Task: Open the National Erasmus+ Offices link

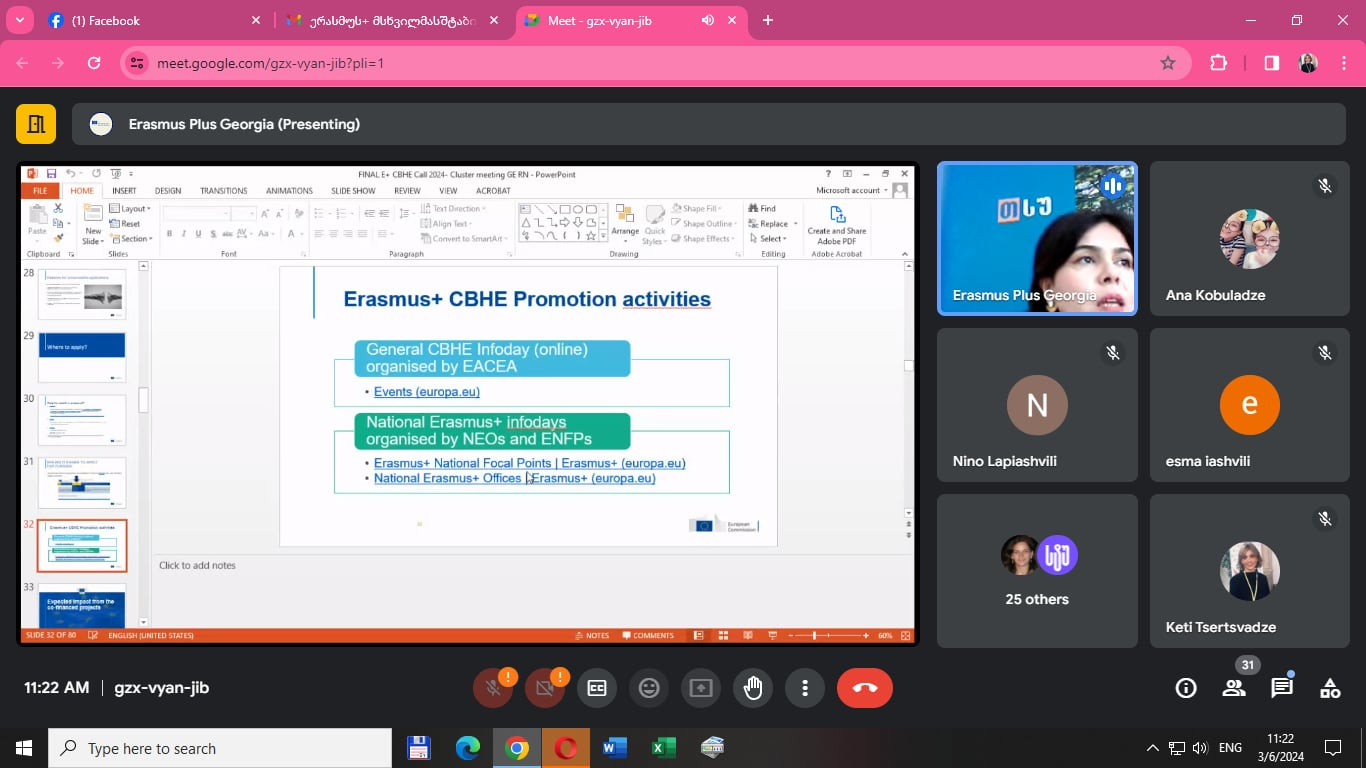Action: (515, 478)
